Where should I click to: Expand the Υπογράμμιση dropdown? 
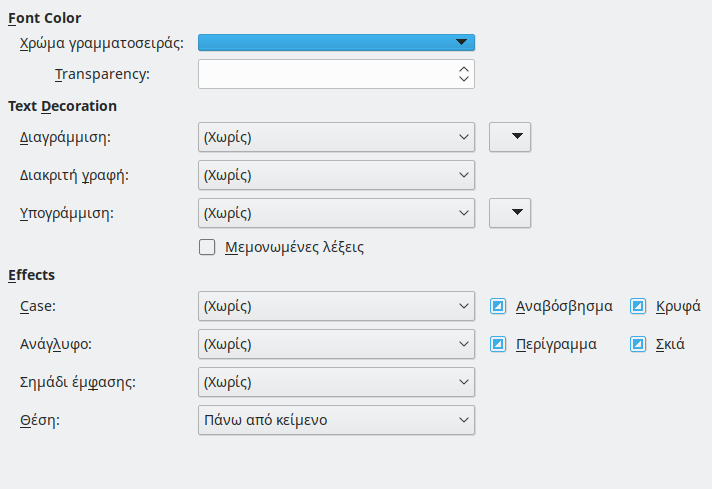tap(336, 213)
